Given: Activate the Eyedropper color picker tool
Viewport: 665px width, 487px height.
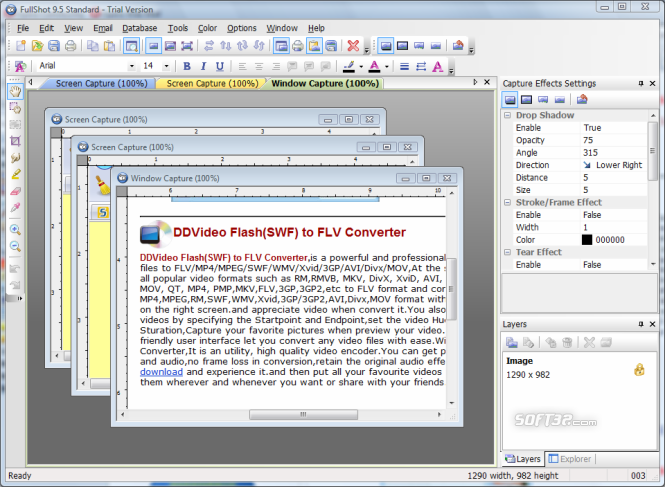Looking at the screenshot, I should coord(15,207).
